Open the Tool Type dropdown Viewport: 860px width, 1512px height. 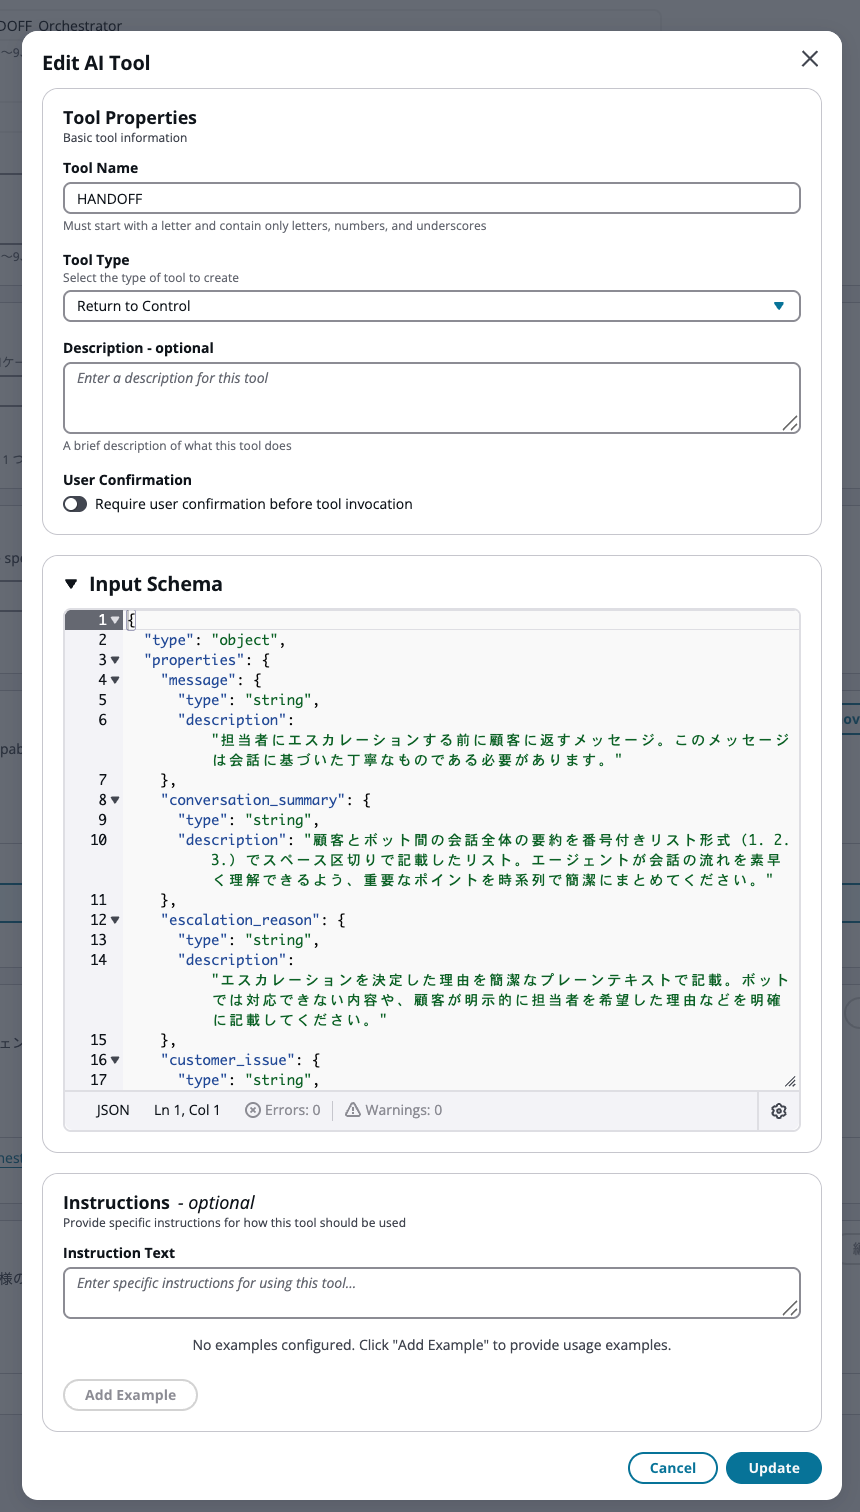[432, 306]
